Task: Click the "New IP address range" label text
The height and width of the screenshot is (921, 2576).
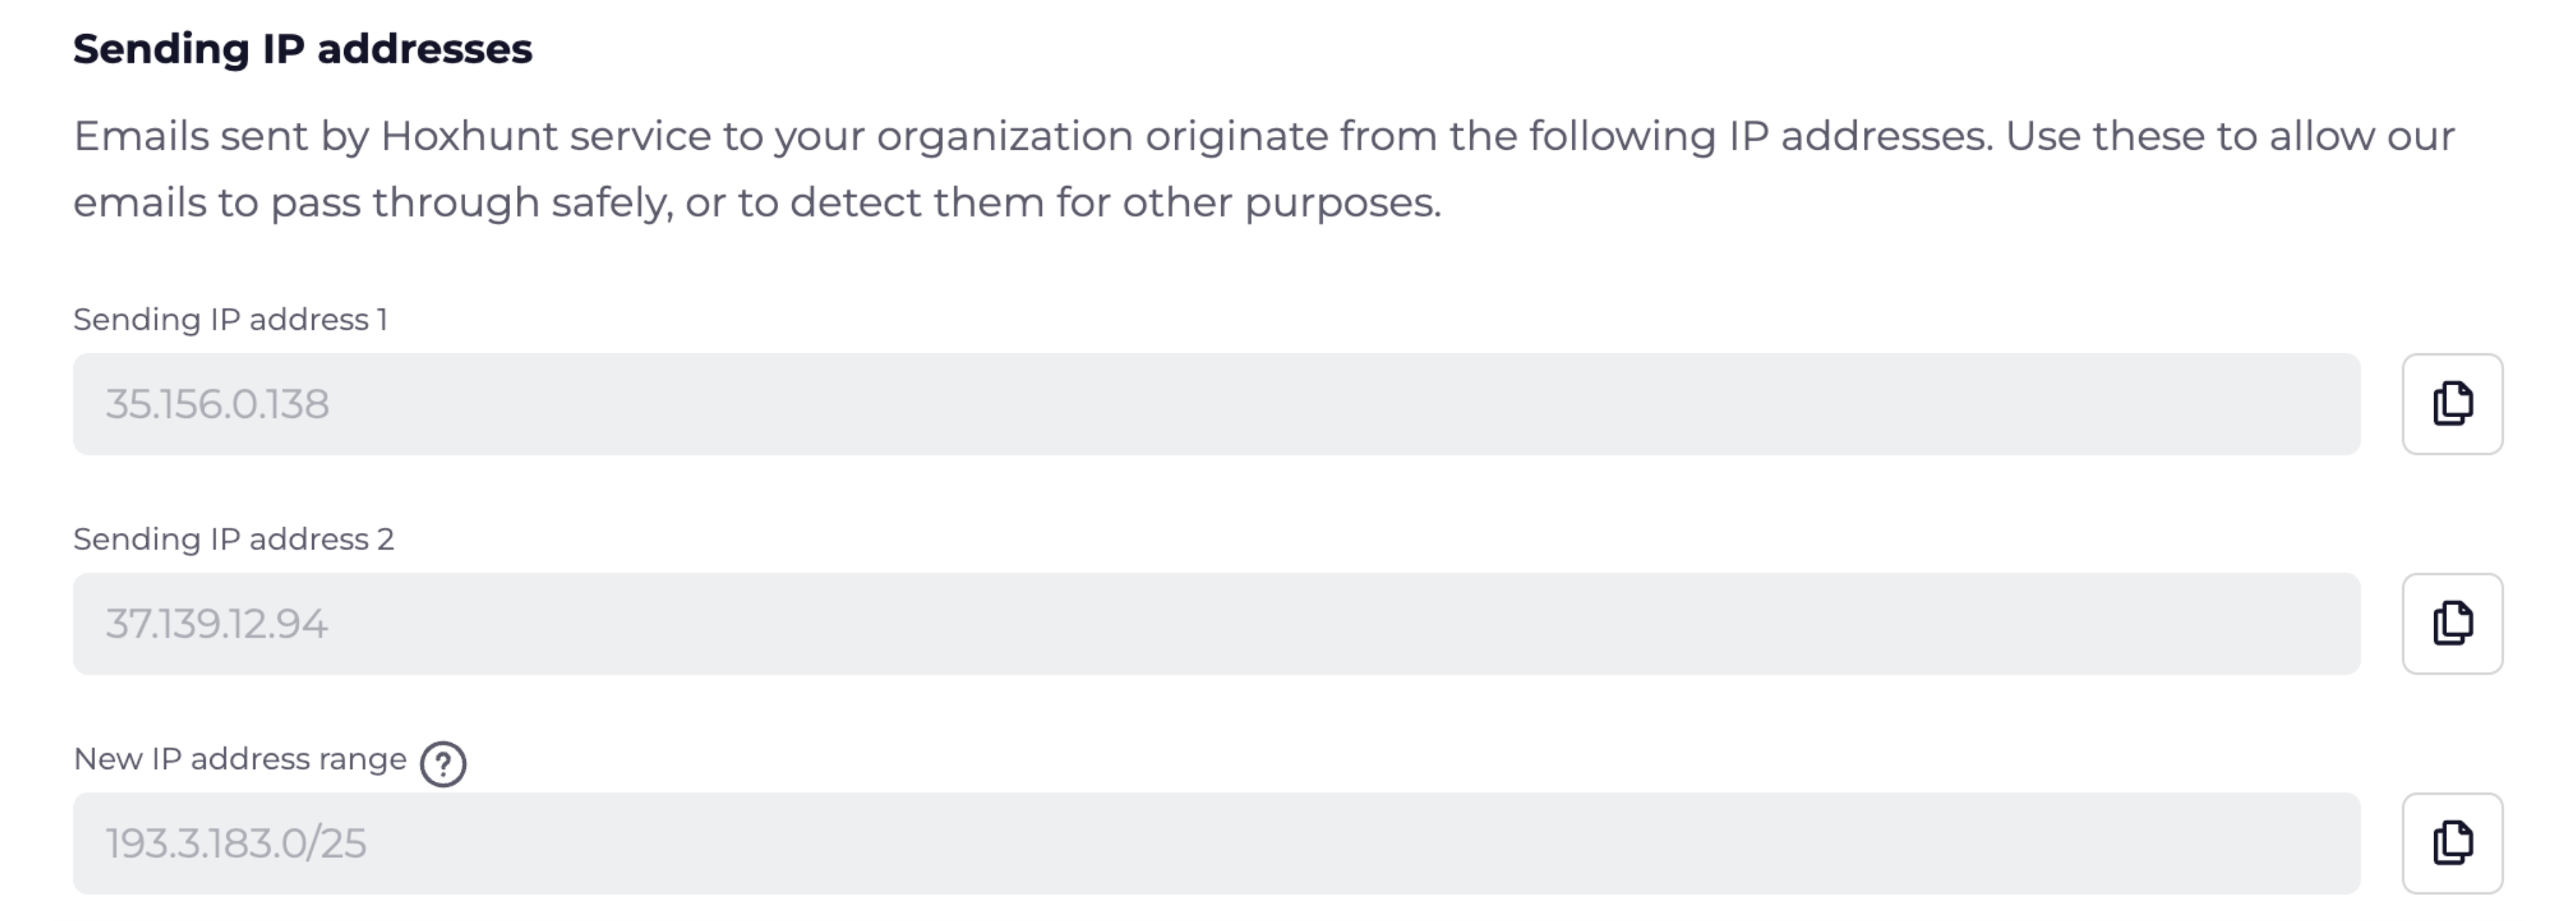Action: 240,760
